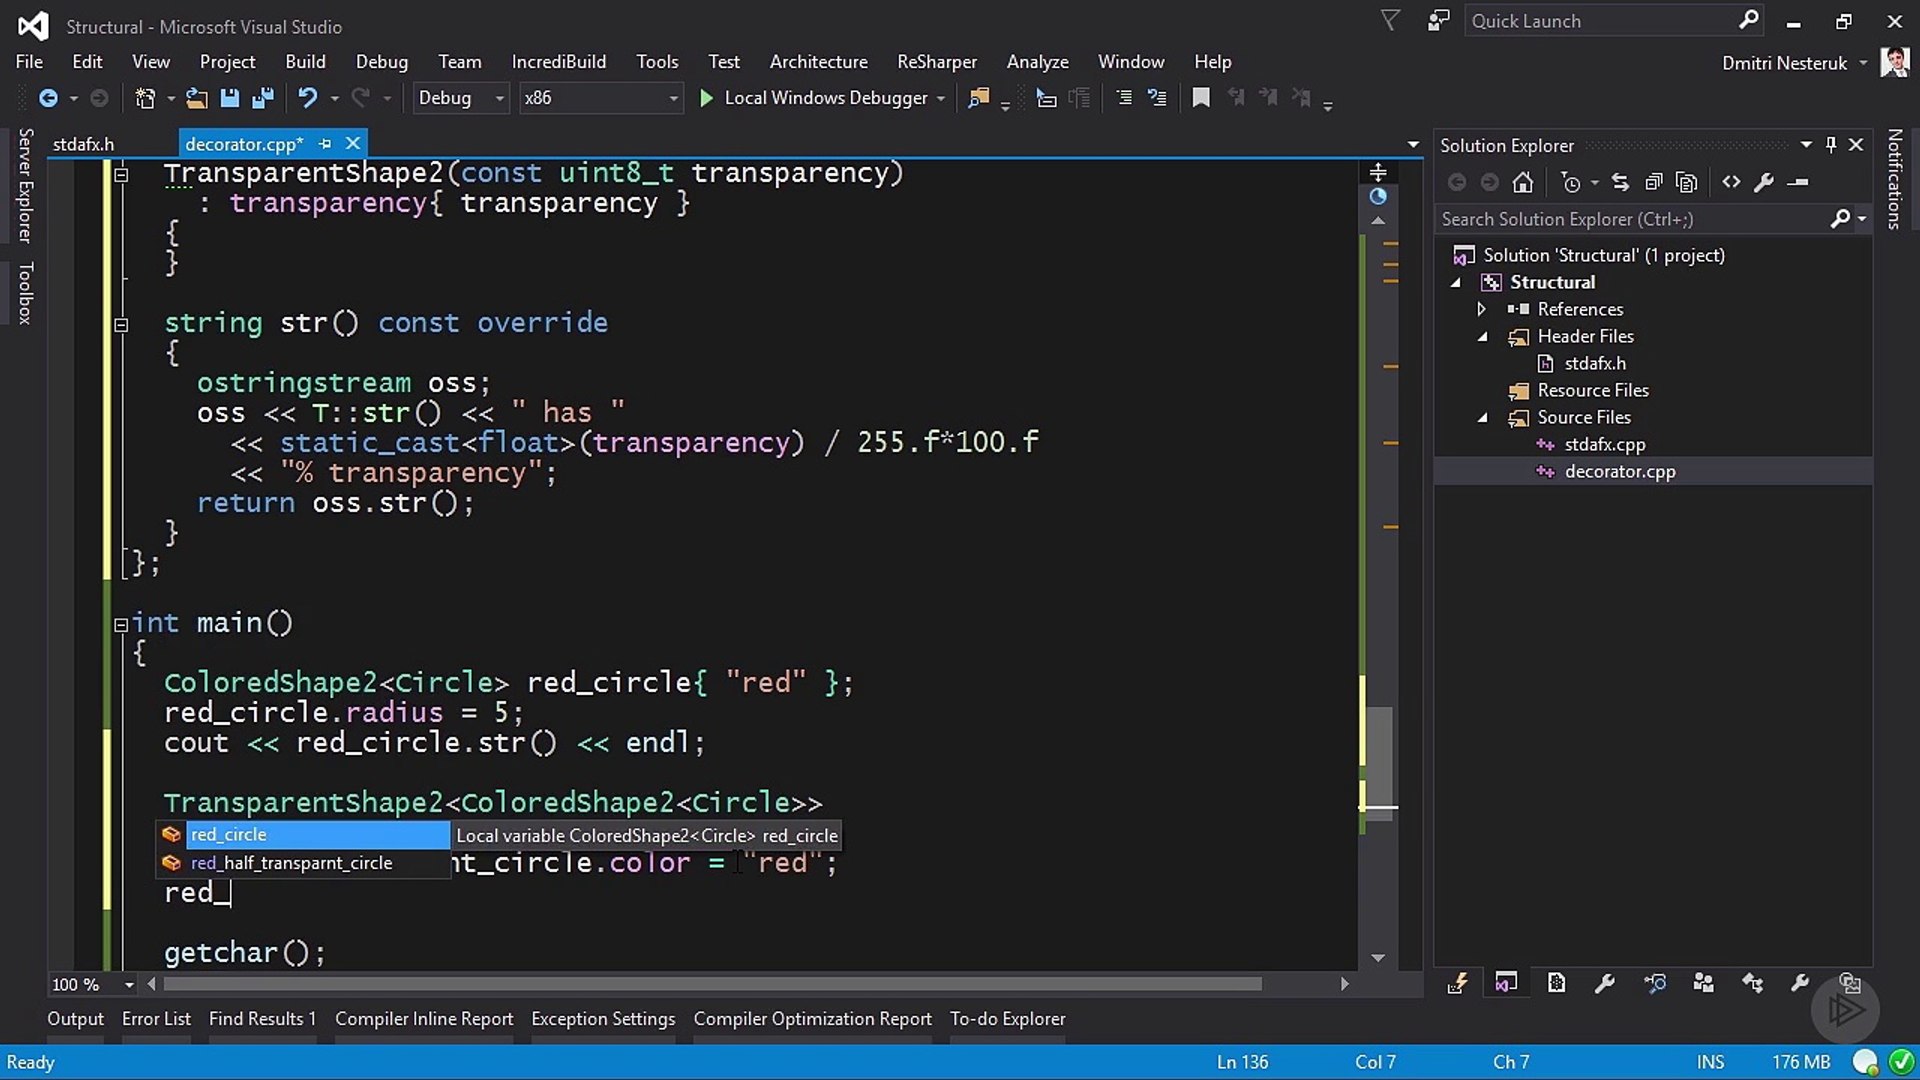Open the Error List panel
Image resolution: width=1920 pixels, height=1080 pixels.
click(x=156, y=1018)
